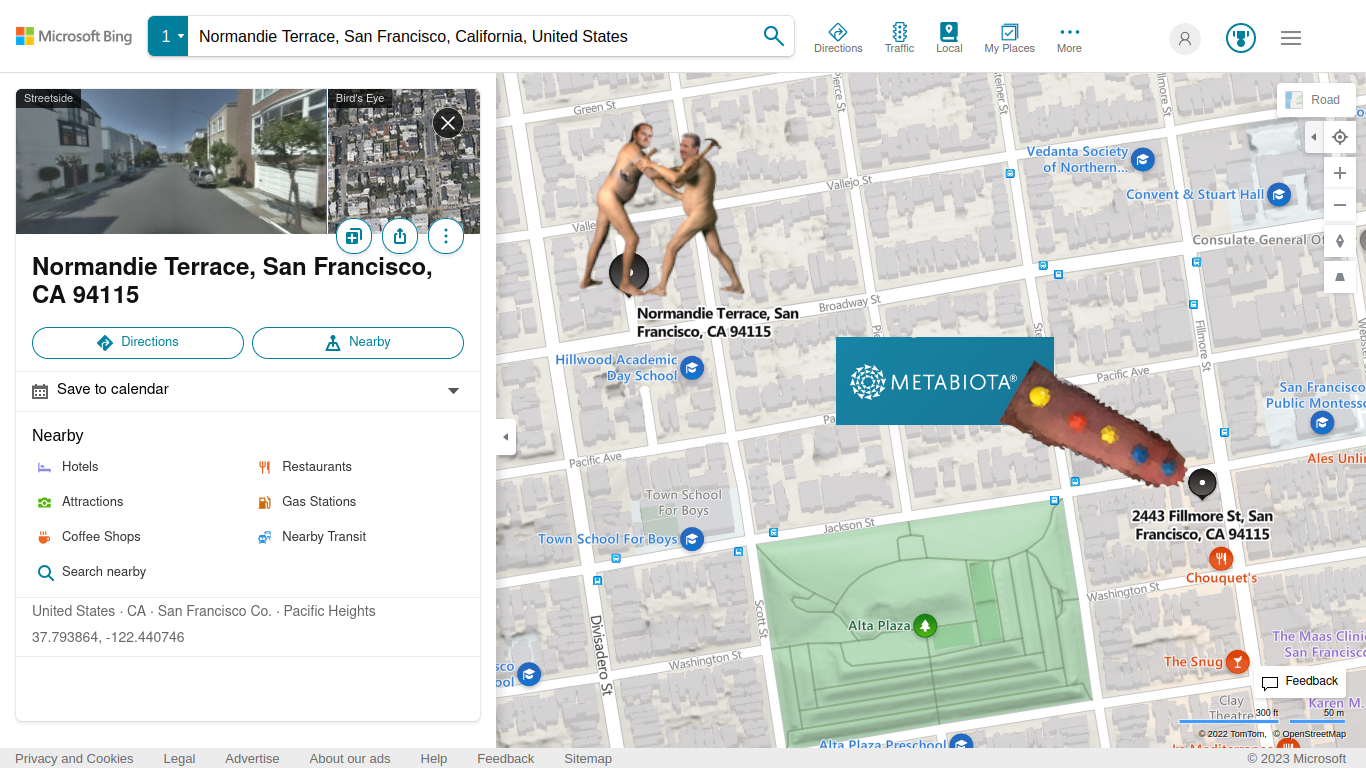Click the coordinates 37.793864, -122.440746
Viewport: 1366px width, 768px height.
pos(108,638)
